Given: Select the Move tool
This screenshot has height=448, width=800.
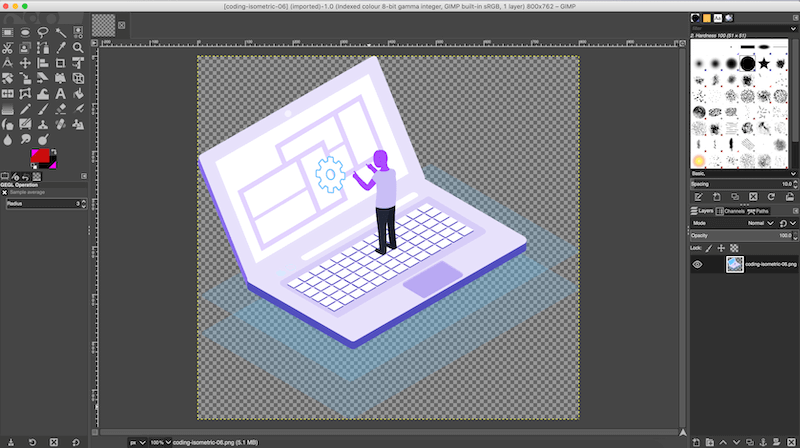Looking at the screenshot, I should coord(25,62).
